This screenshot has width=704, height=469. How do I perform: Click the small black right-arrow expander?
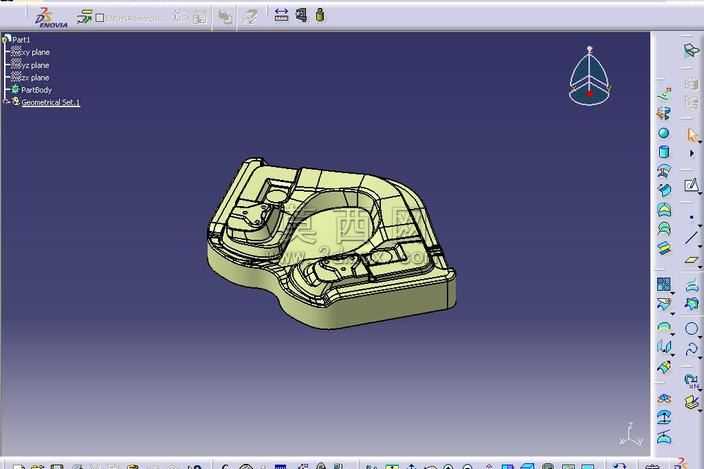coord(691,153)
